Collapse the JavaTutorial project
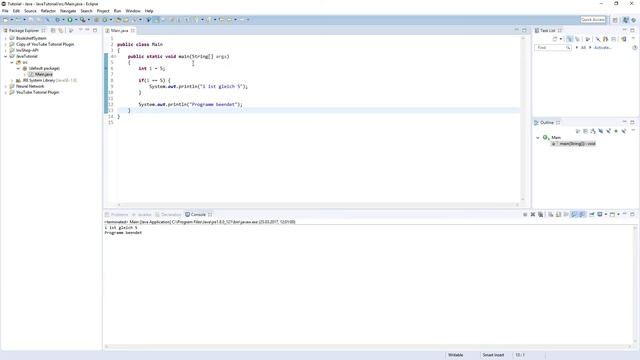 5,56
